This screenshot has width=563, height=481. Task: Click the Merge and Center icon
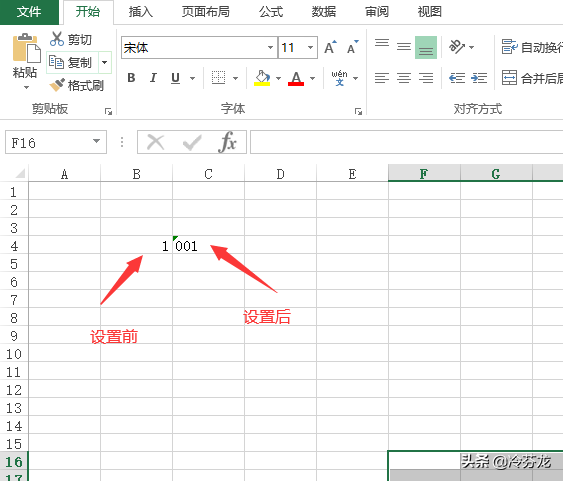[x=509, y=78]
